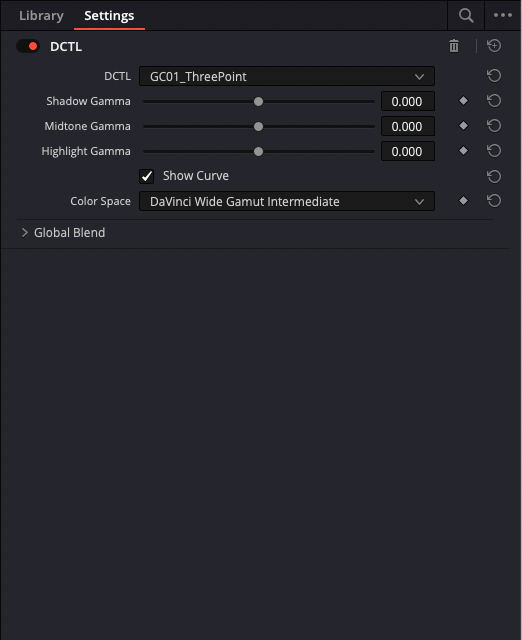Switch to the Library tab
Image resolution: width=522 pixels, height=640 pixels.
pos(41,16)
